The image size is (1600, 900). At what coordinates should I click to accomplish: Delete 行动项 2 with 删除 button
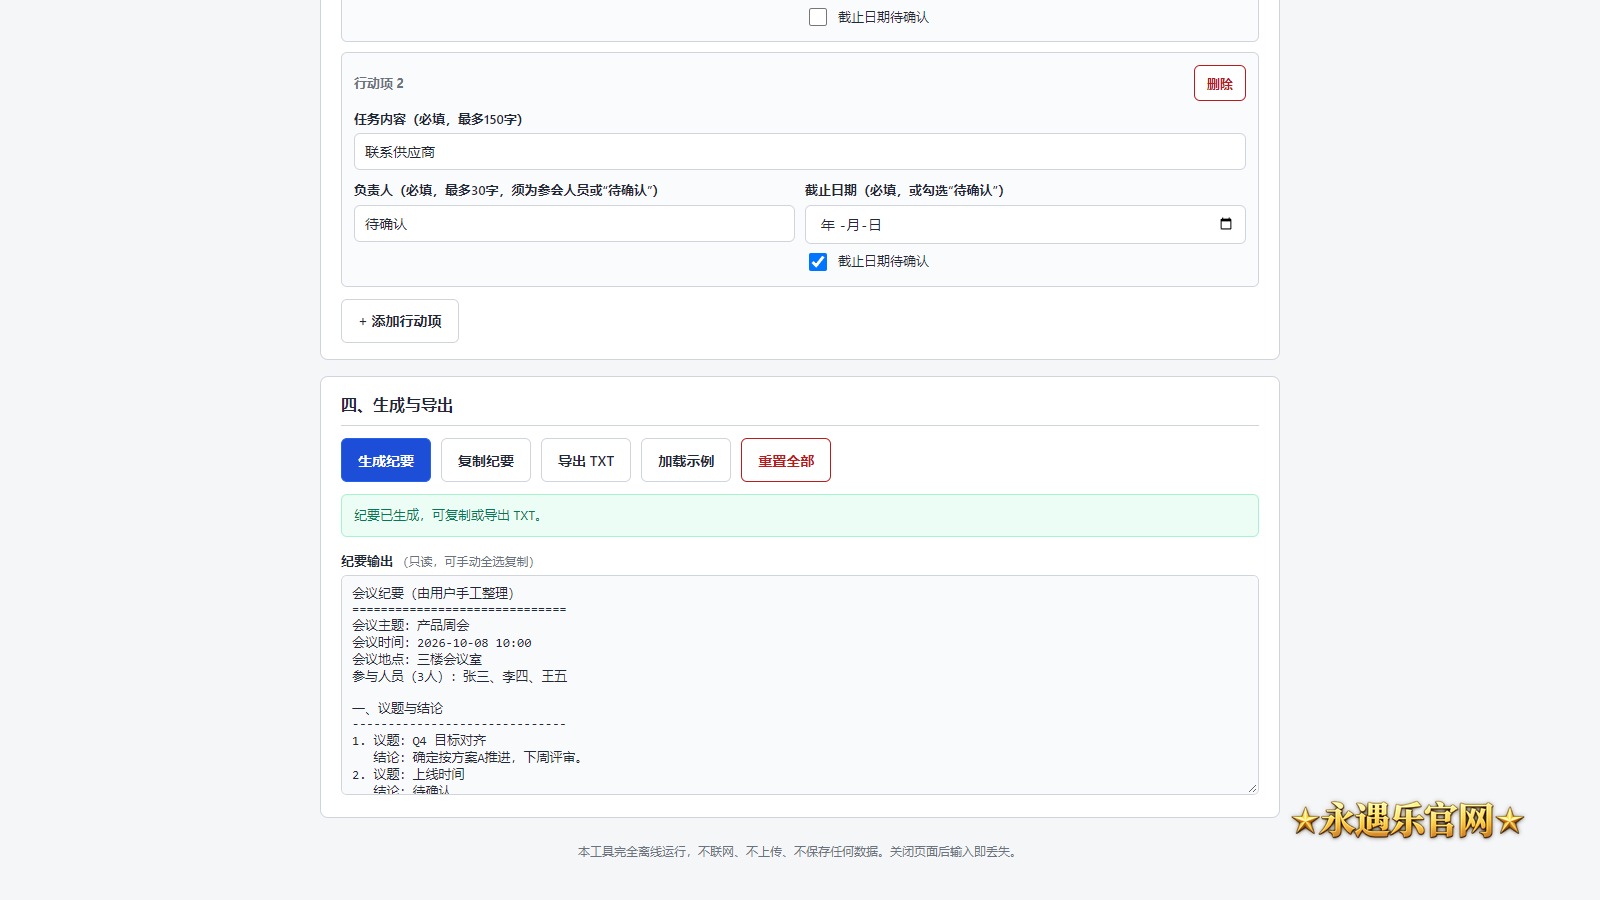[1219, 83]
